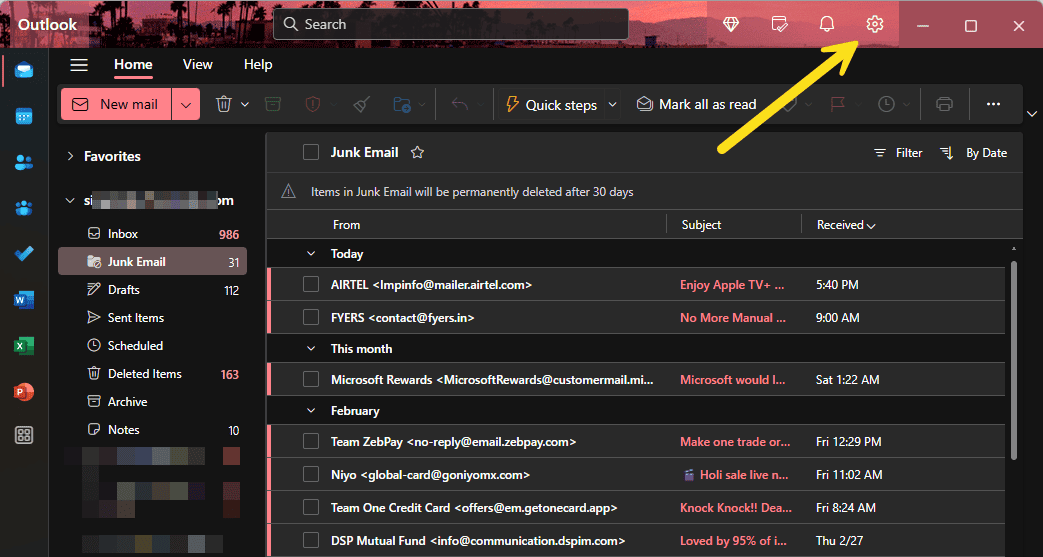Check the AIRTEL message checkbox
1043x557 pixels.
click(x=311, y=285)
